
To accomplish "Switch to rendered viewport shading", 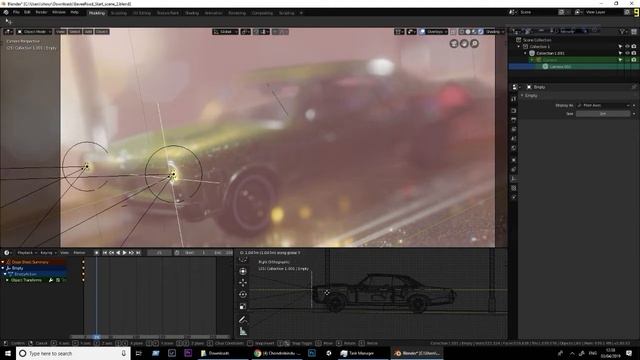I will tap(480, 31).
